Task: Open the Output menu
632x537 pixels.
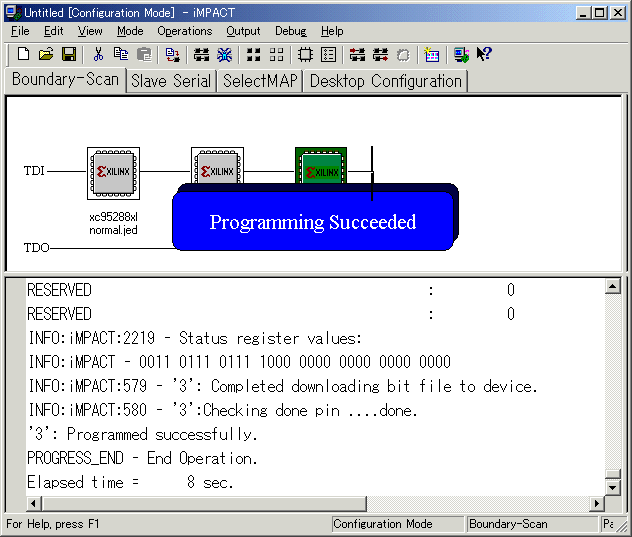Action: click(243, 31)
